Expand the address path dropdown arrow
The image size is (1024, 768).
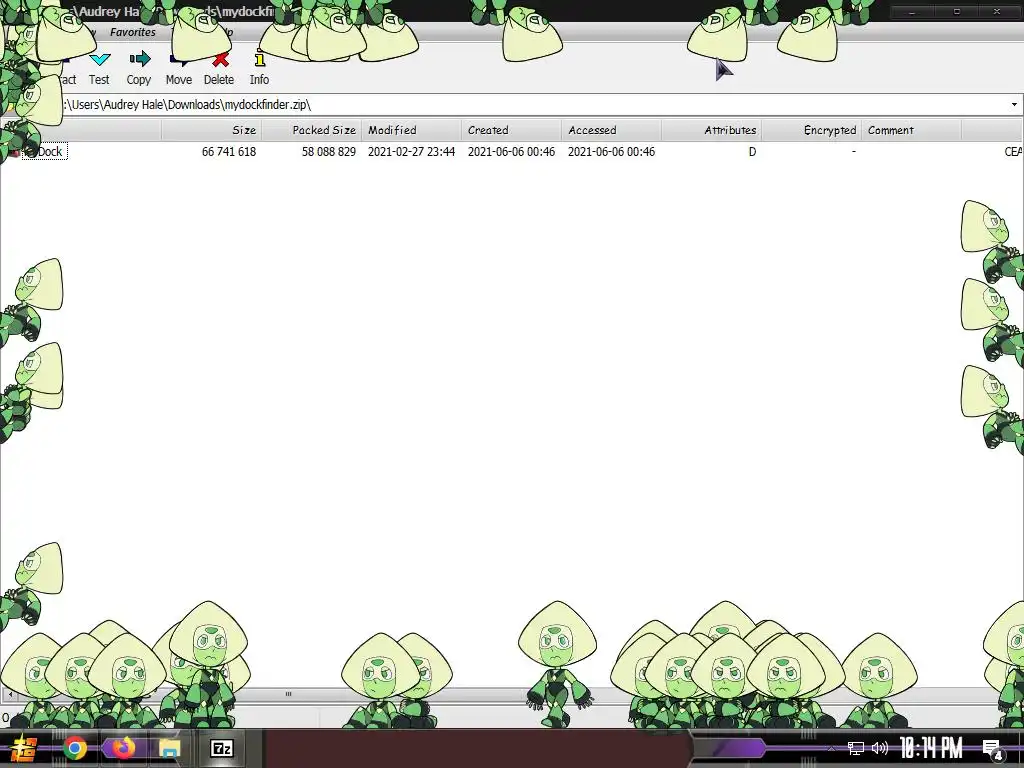[x=1014, y=104]
